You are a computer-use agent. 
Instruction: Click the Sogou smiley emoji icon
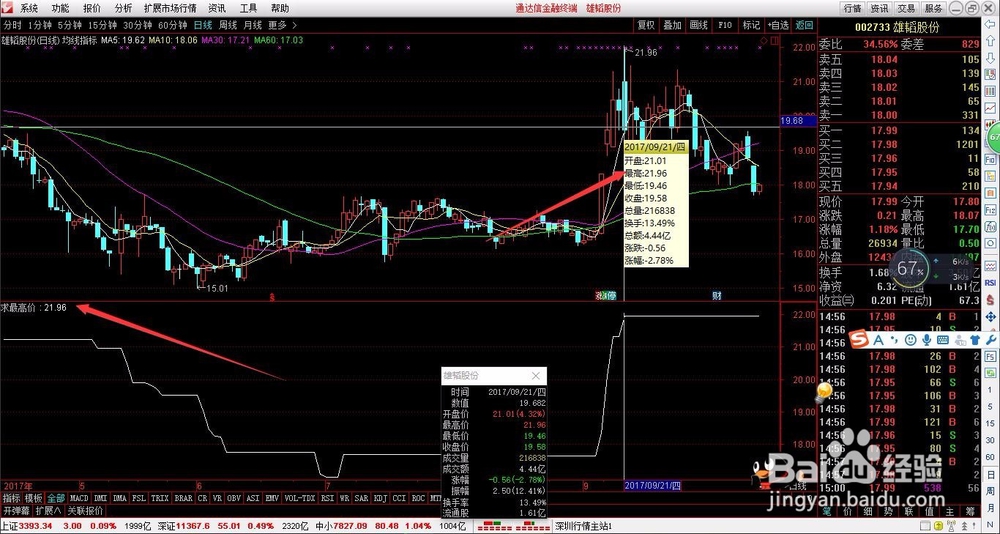[x=911, y=339]
